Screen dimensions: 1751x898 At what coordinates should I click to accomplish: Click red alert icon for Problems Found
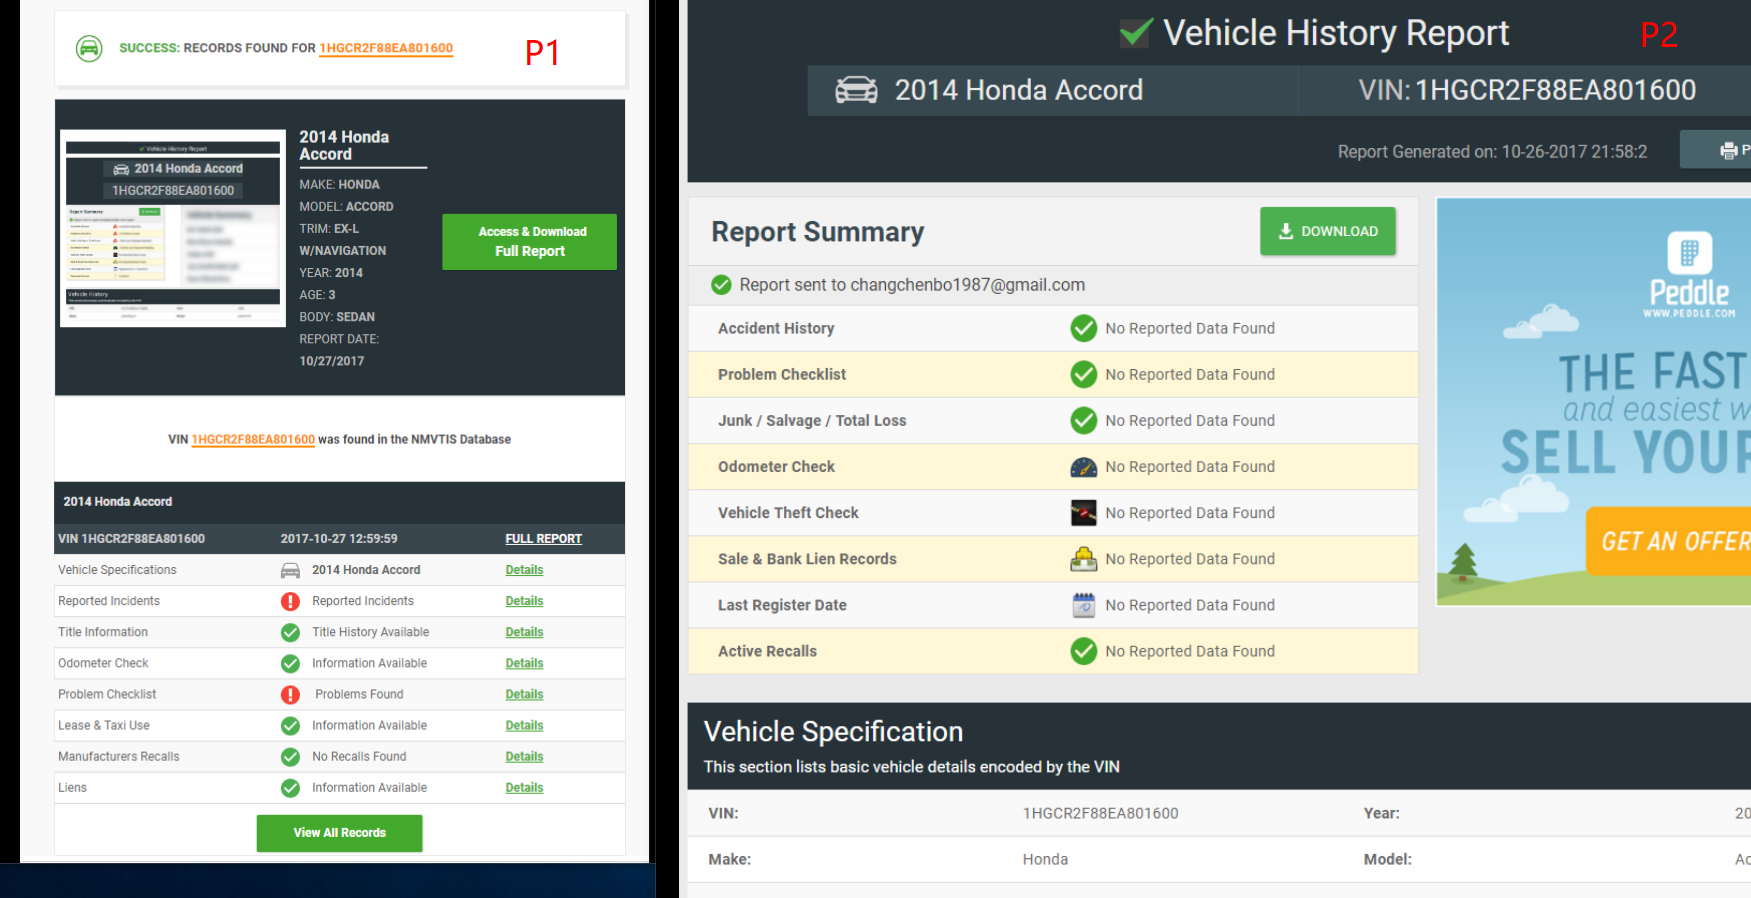click(x=290, y=694)
